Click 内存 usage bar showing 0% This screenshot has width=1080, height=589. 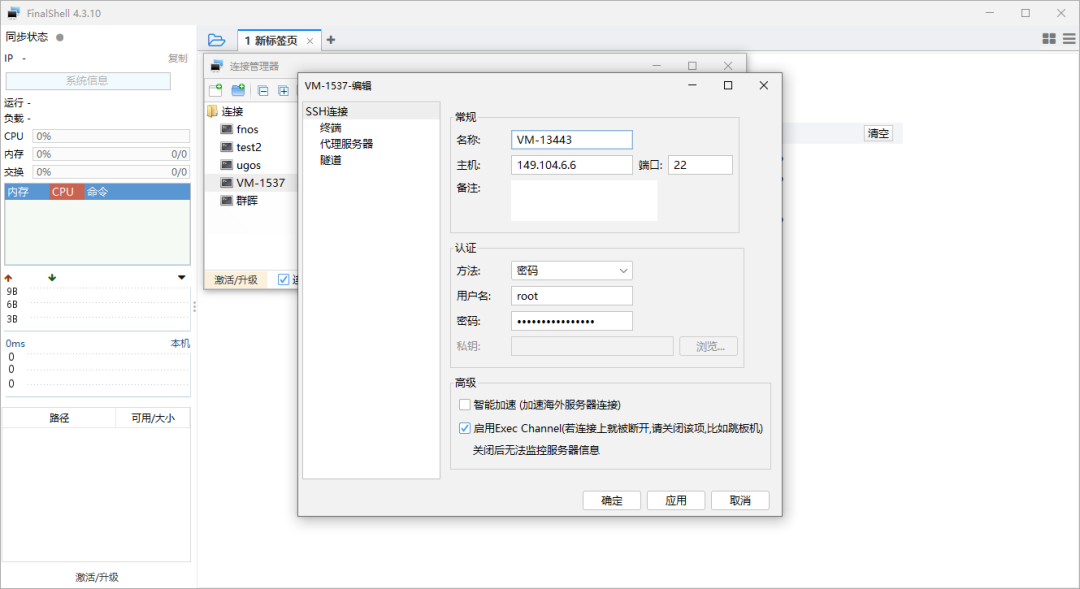pos(111,154)
